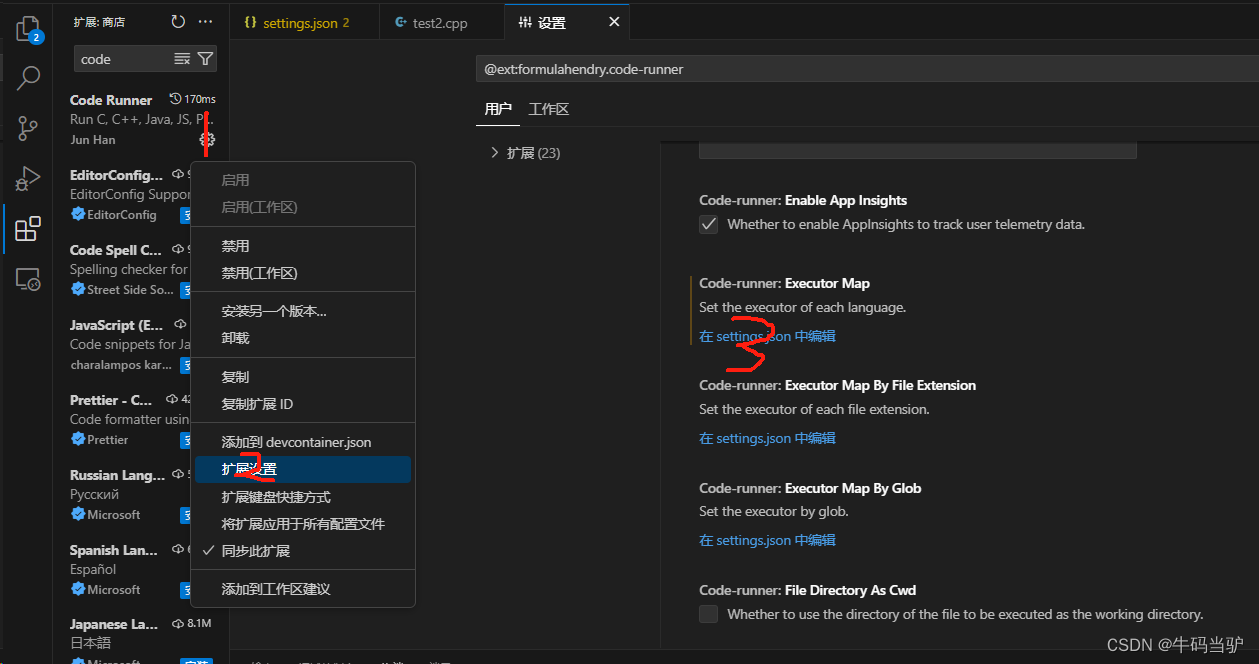Open the Explorer view icon
The image size is (1259, 664).
[x=28, y=28]
